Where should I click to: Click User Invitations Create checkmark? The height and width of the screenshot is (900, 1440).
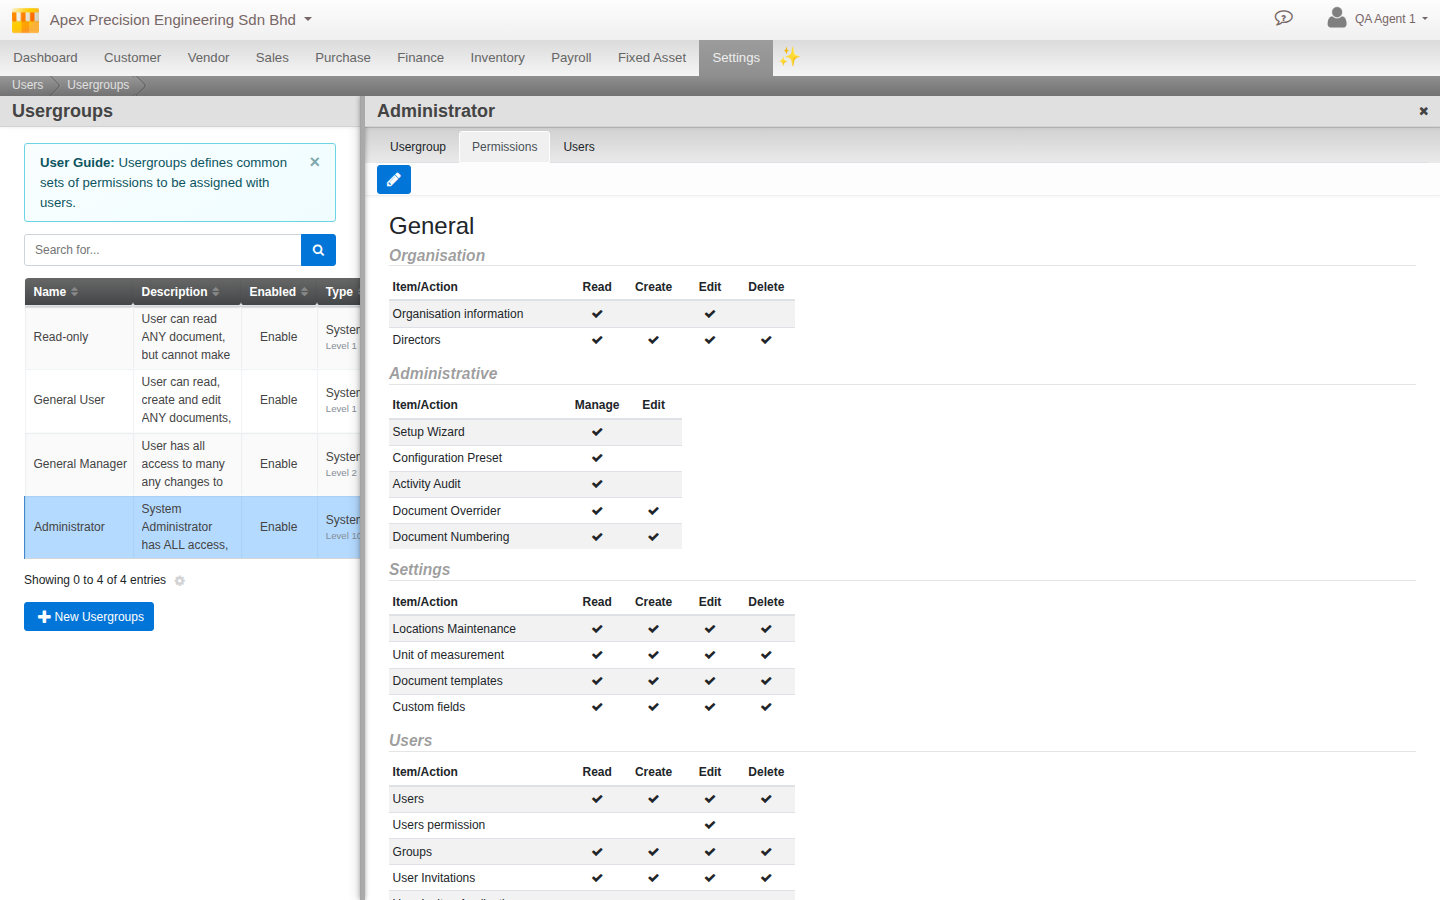click(653, 878)
